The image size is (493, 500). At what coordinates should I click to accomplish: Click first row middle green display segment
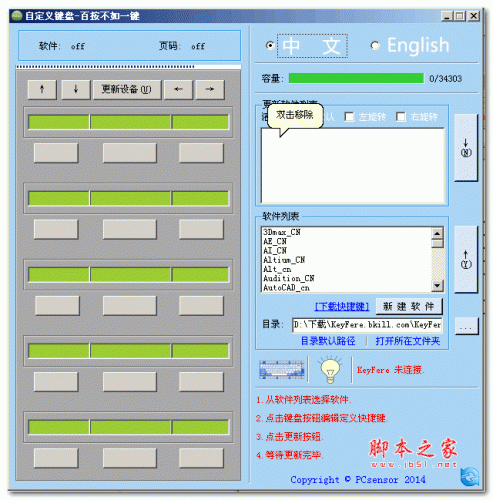(130, 122)
